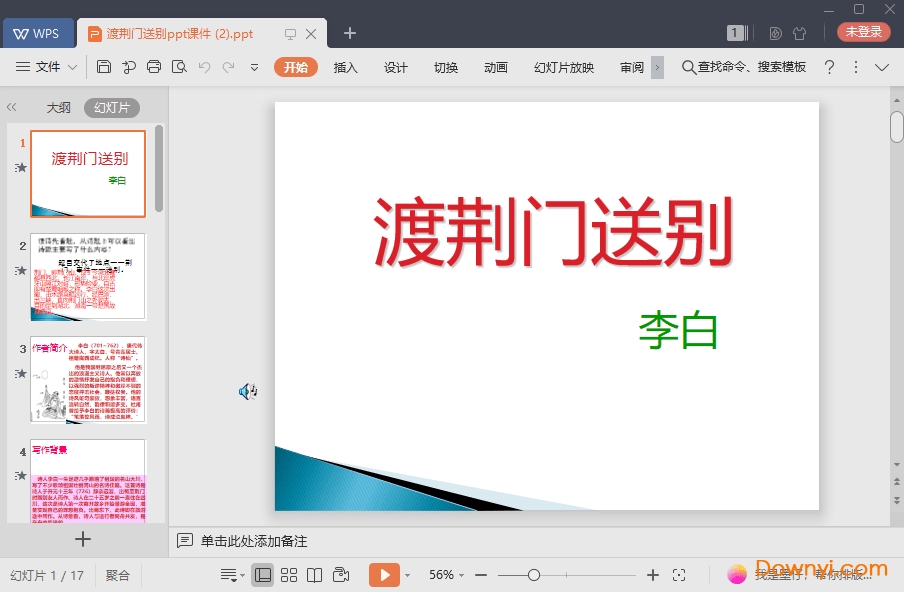
Task: Open Print Preview from quick access toolbar
Action: [x=180, y=67]
